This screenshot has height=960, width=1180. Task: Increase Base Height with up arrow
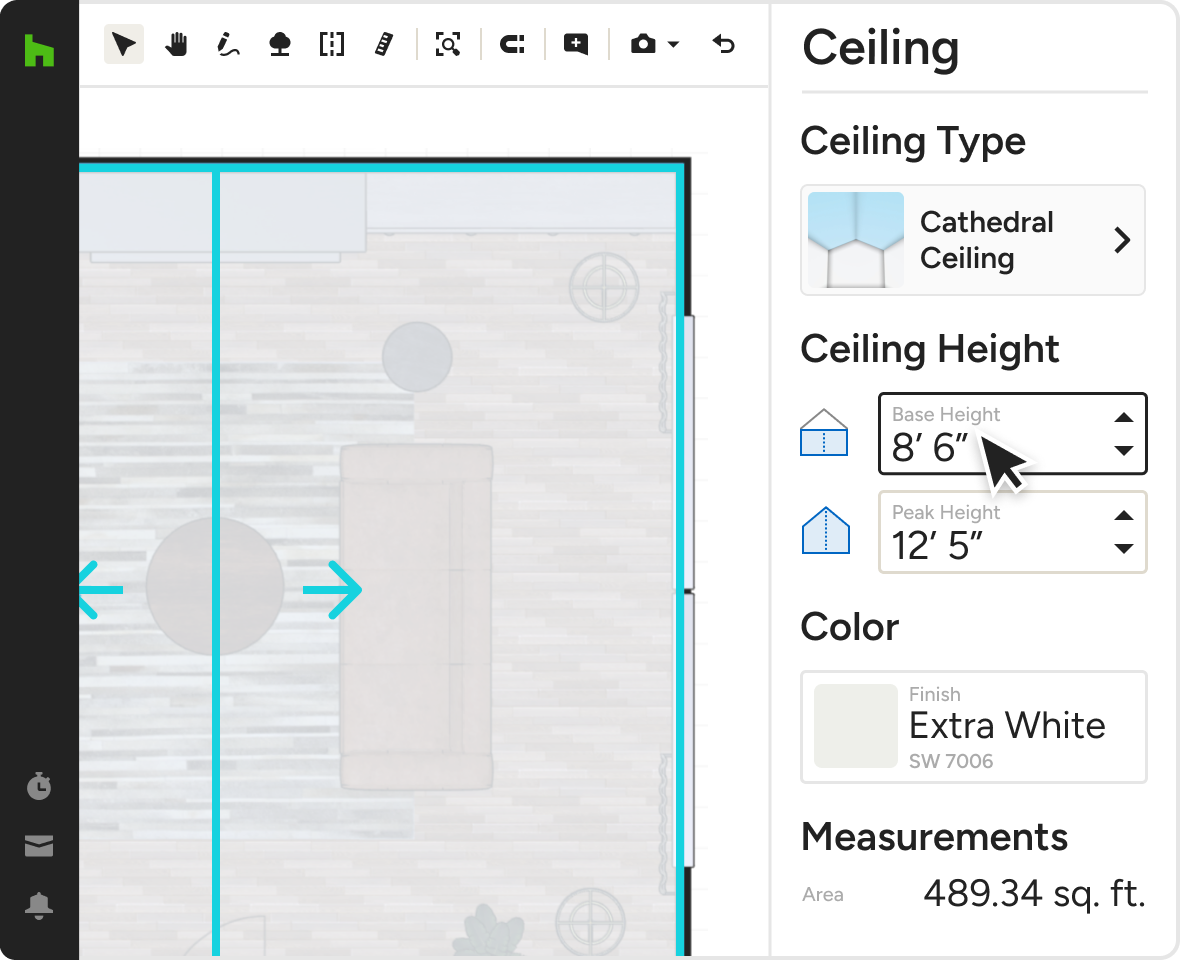[x=1124, y=418]
